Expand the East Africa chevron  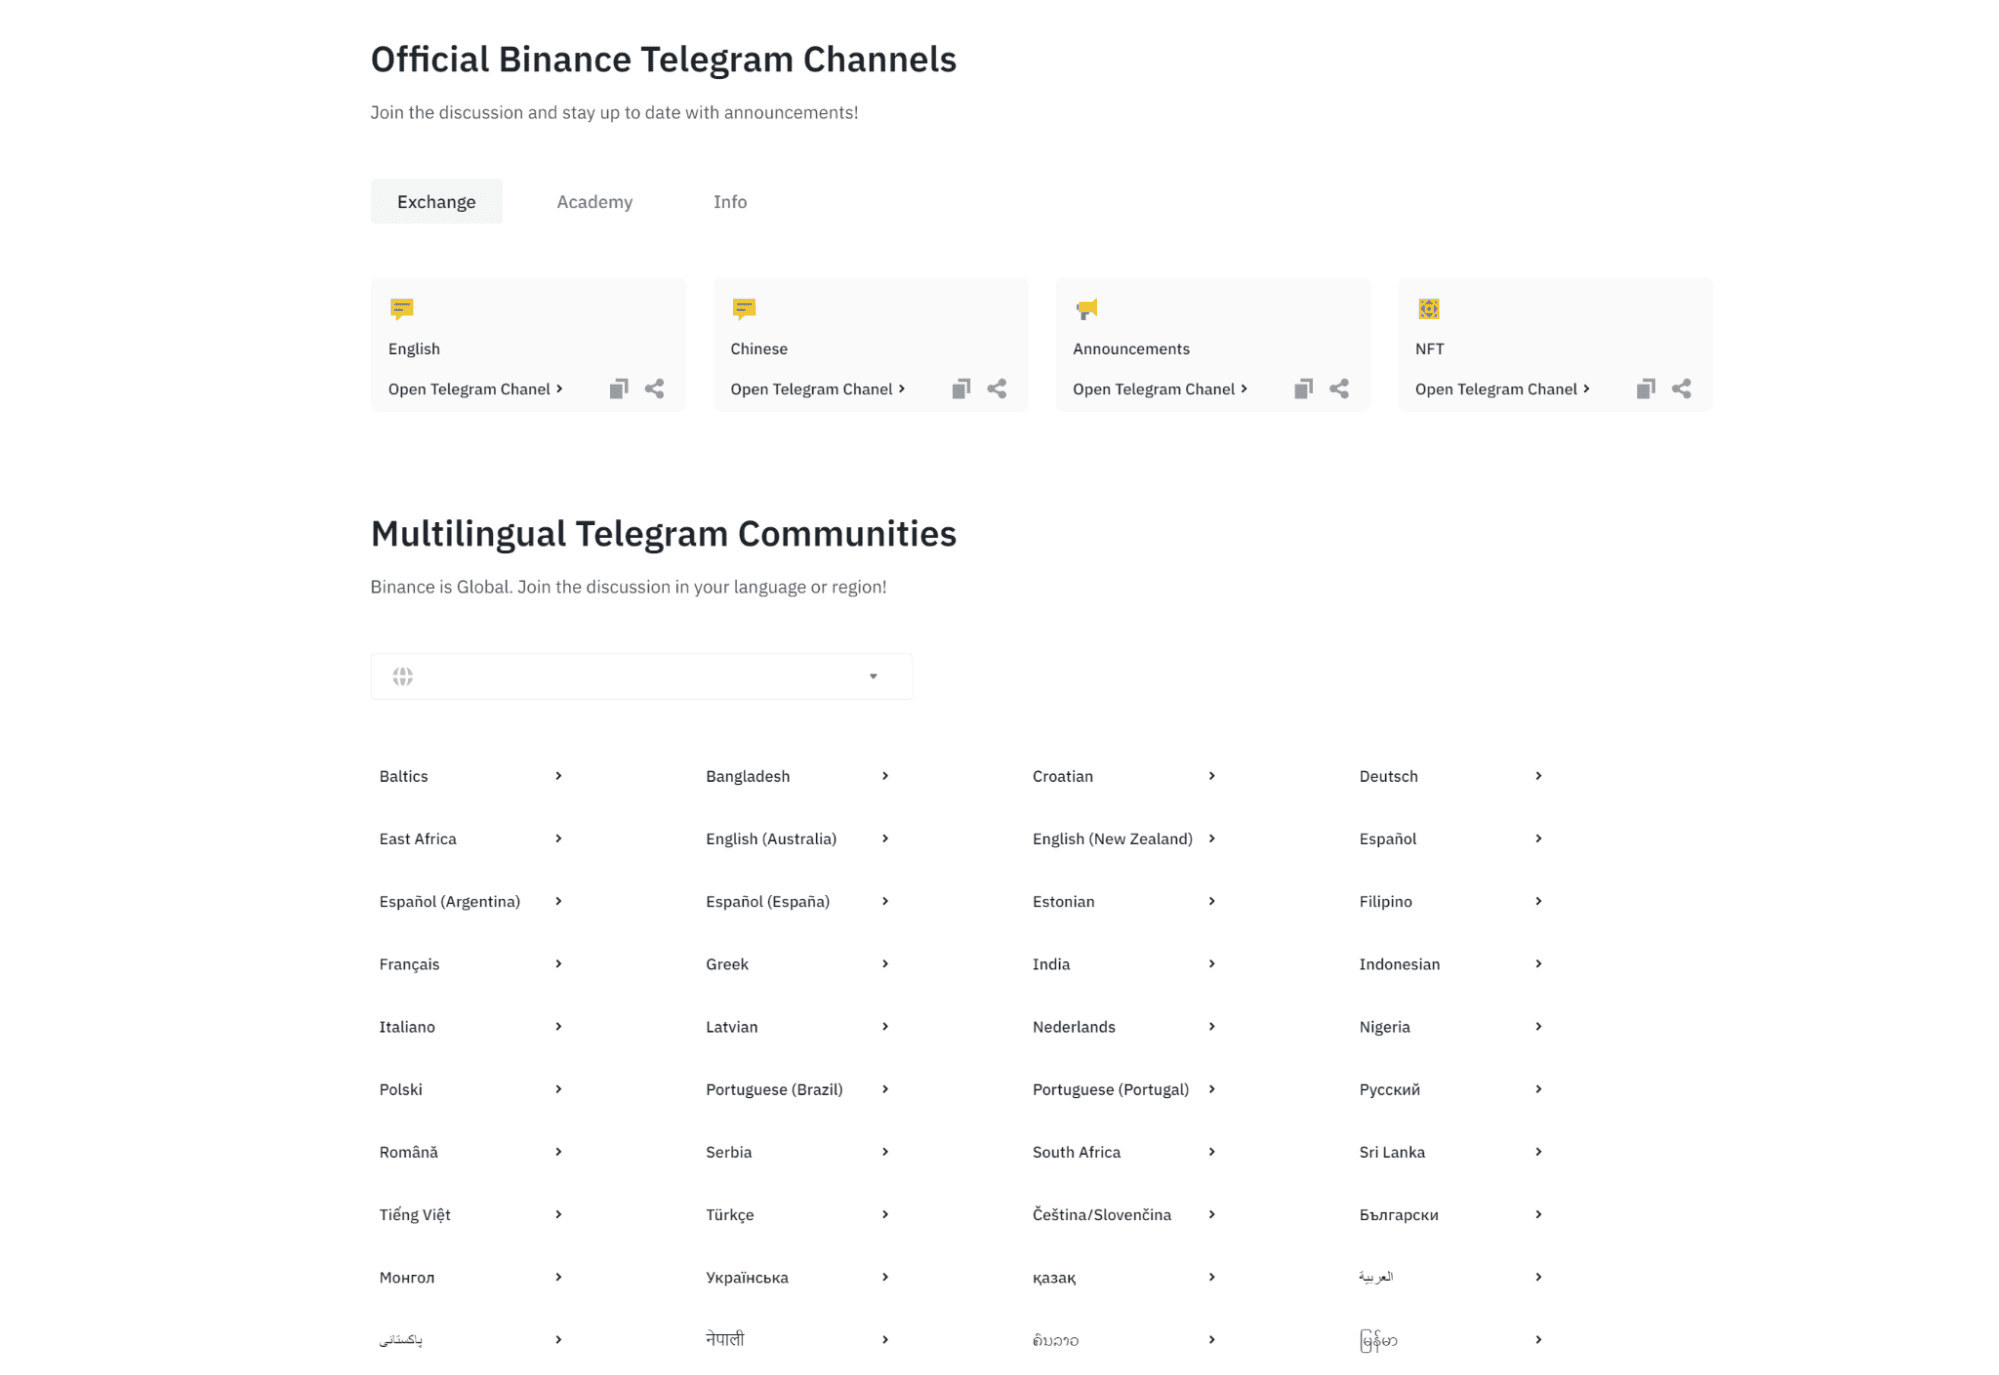click(558, 838)
